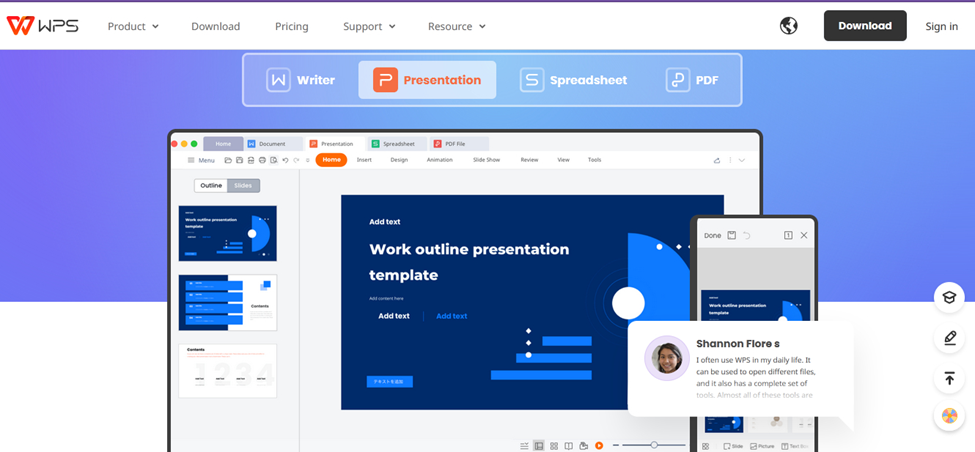
Task: Click the hamburger Menu icon
Action: pos(192,160)
